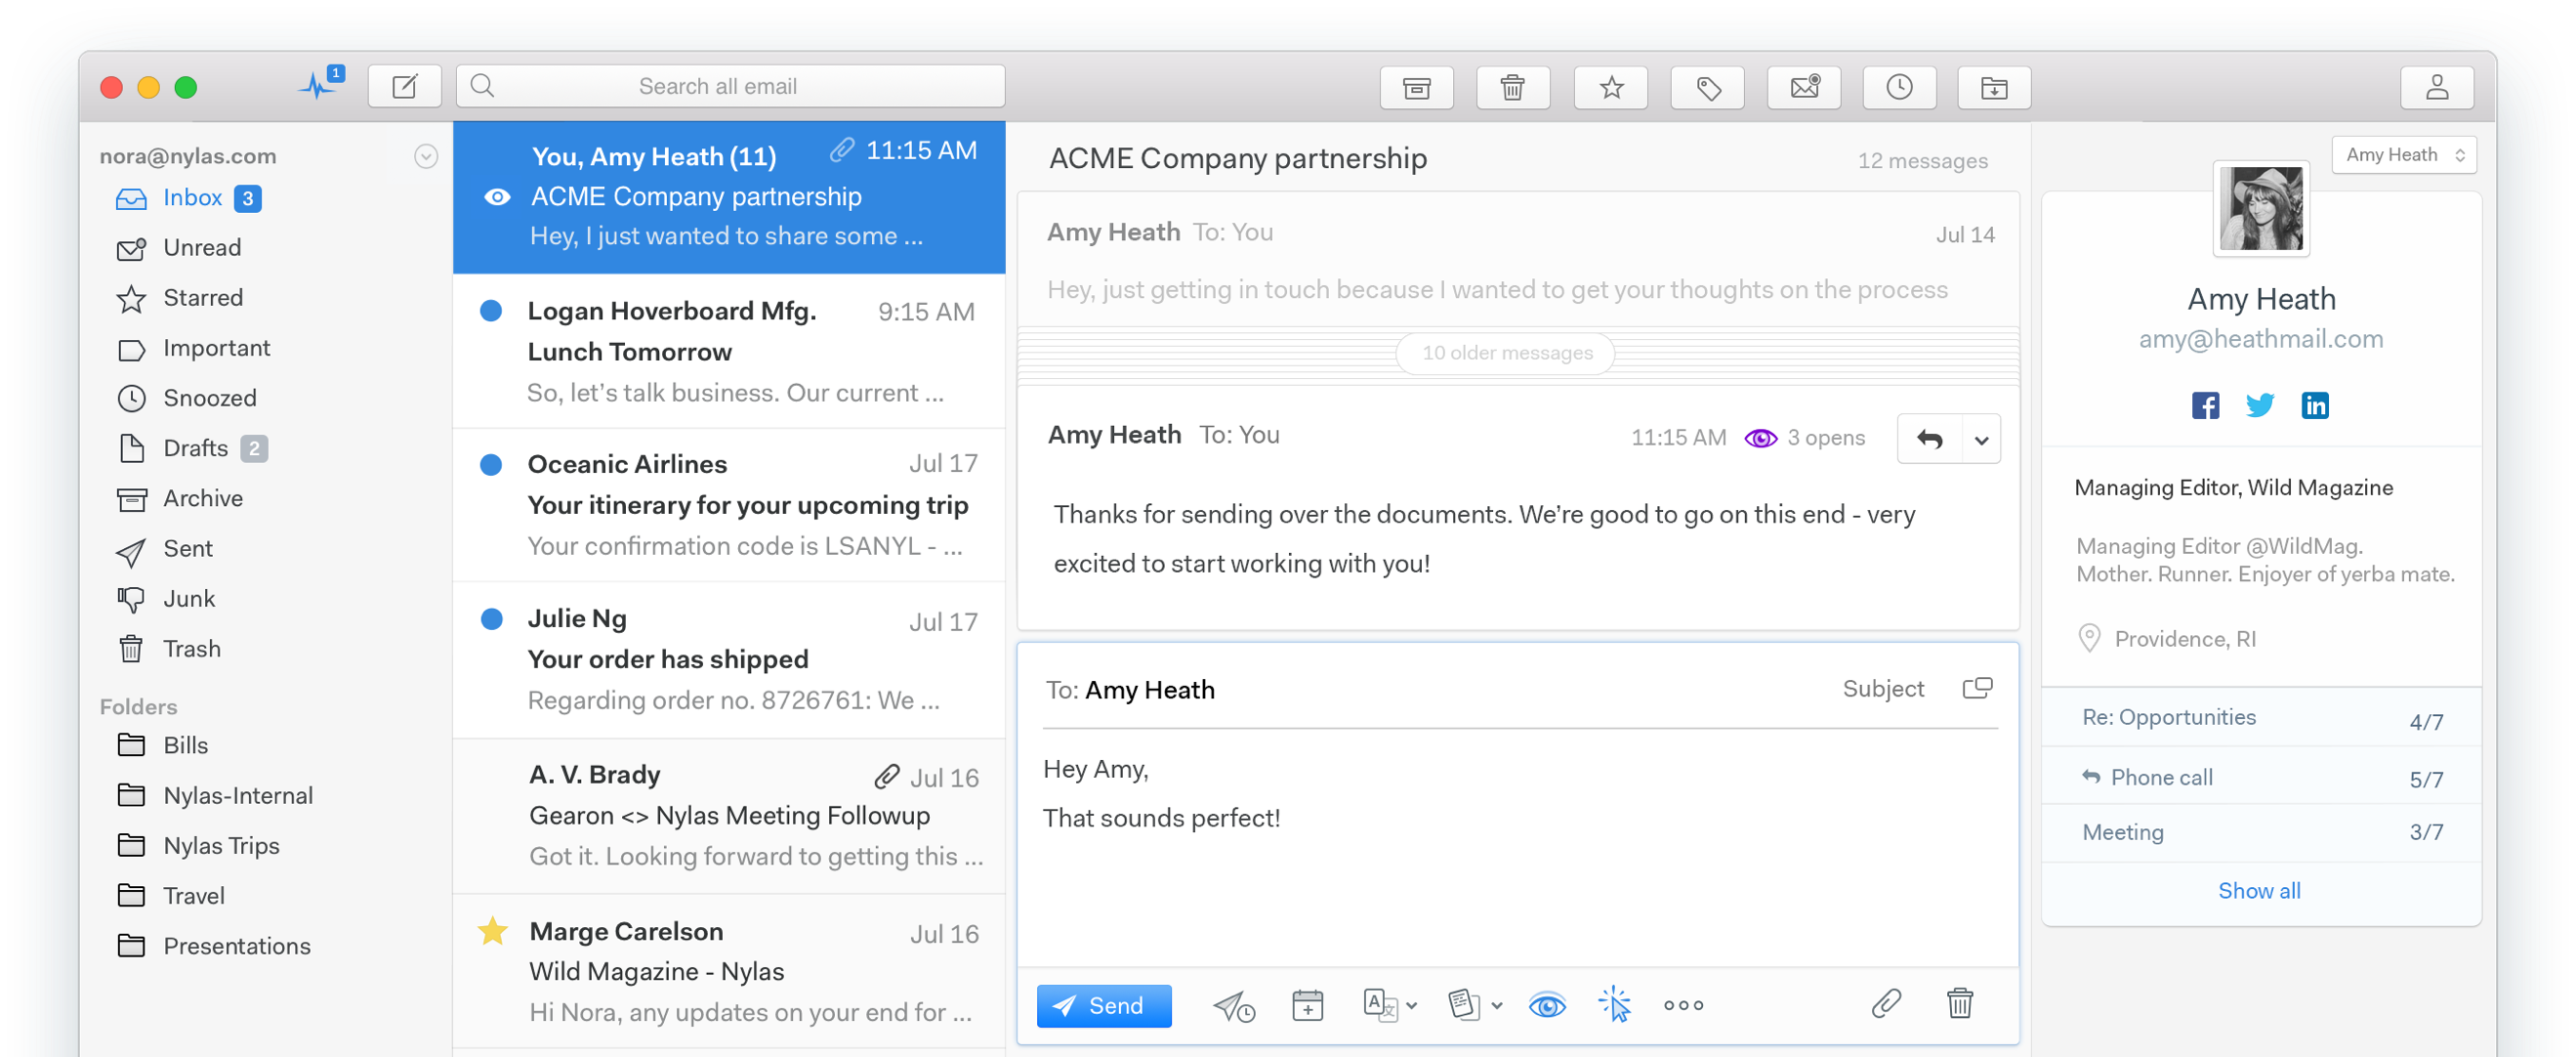Screen dimensions: 2576x1057
Task: Click the attach file paperclip icon
Action: (x=1885, y=1003)
